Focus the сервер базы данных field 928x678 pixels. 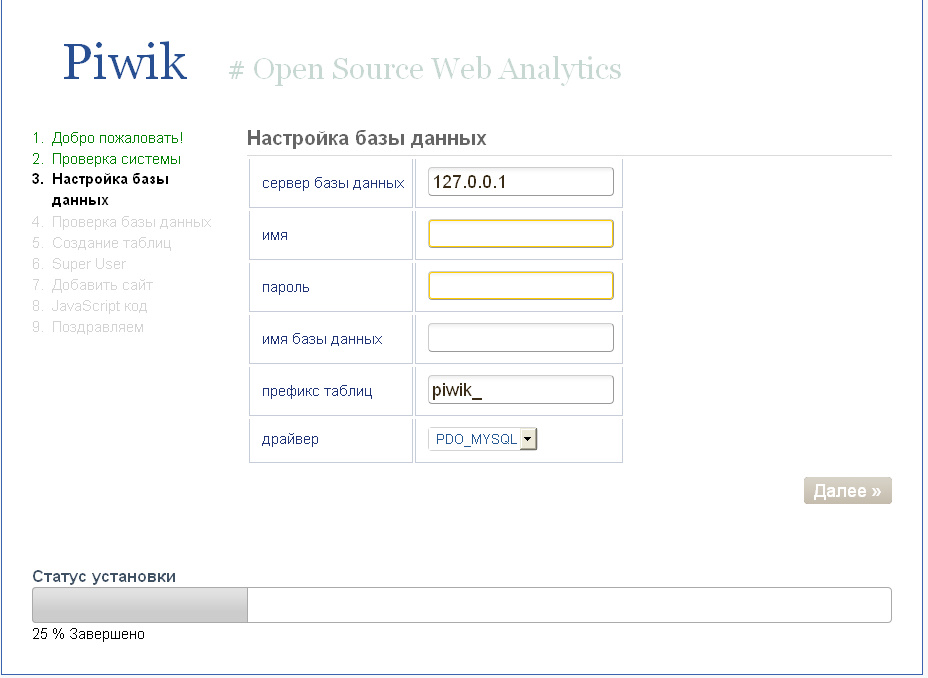[x=521, y=182]
